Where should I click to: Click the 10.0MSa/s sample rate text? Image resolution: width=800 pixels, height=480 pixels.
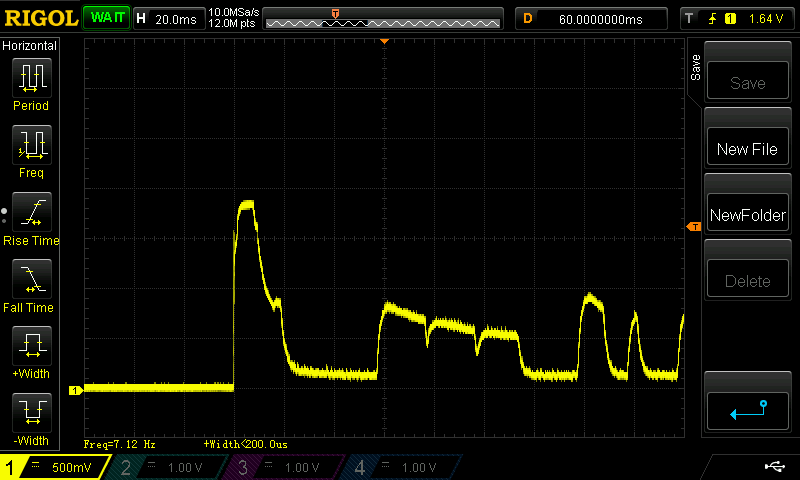coord(234,12)
